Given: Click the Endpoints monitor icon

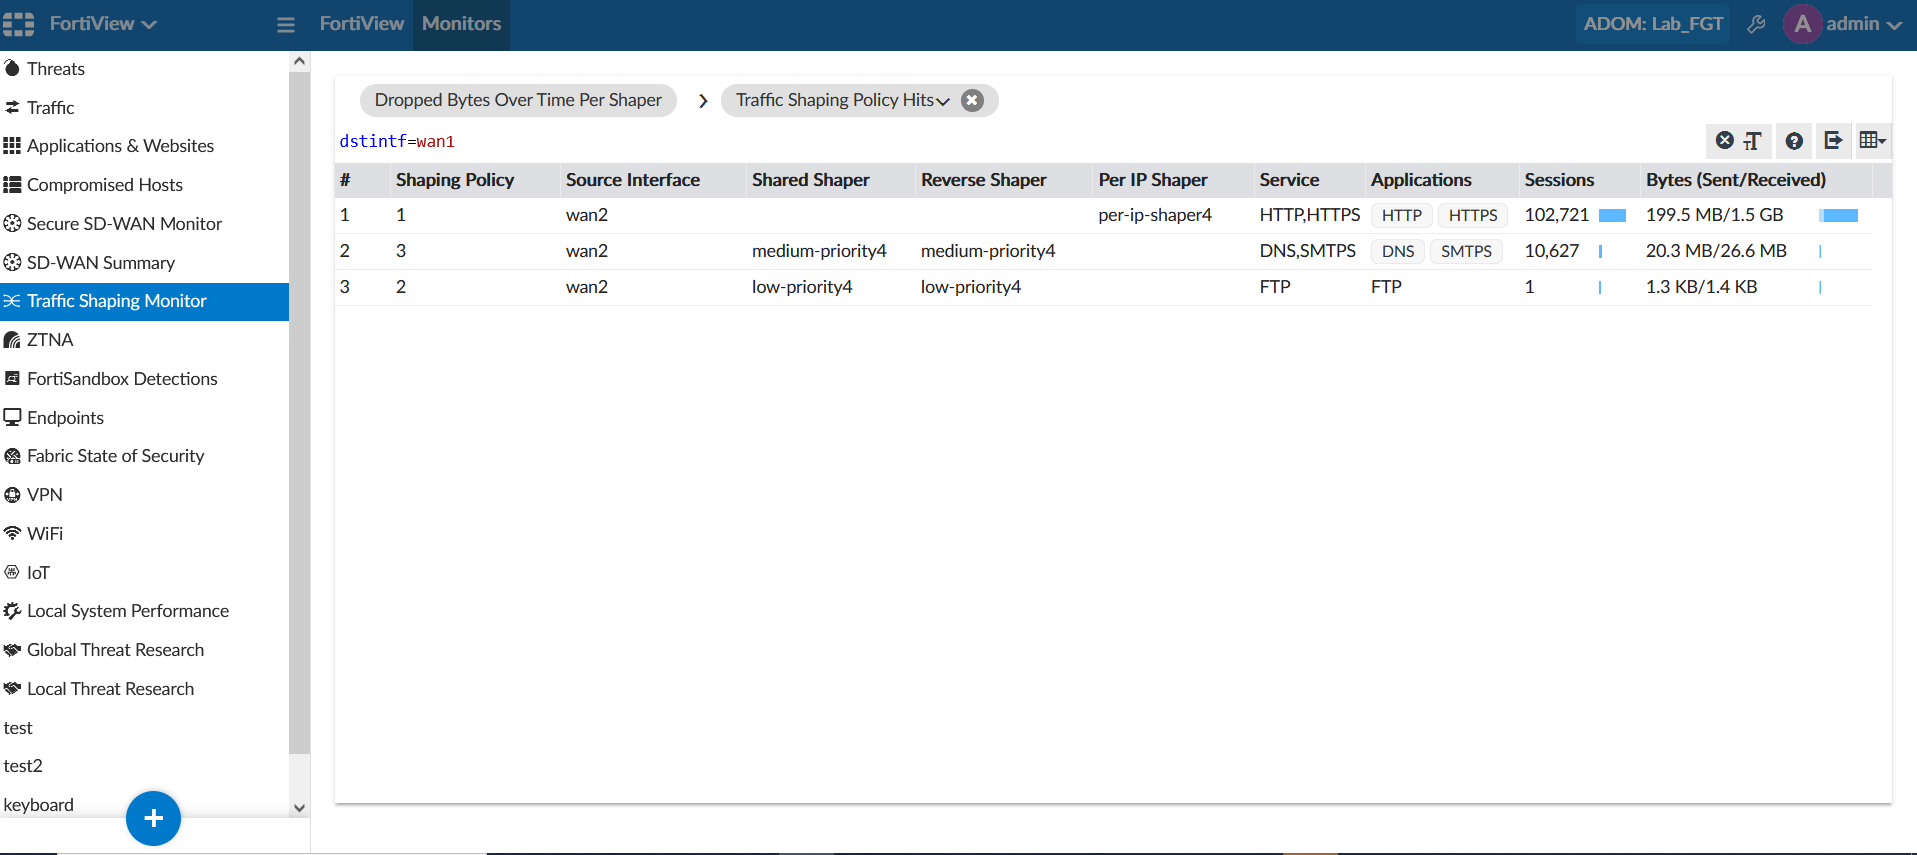Looking at the screenshot, I should point(12,417).
